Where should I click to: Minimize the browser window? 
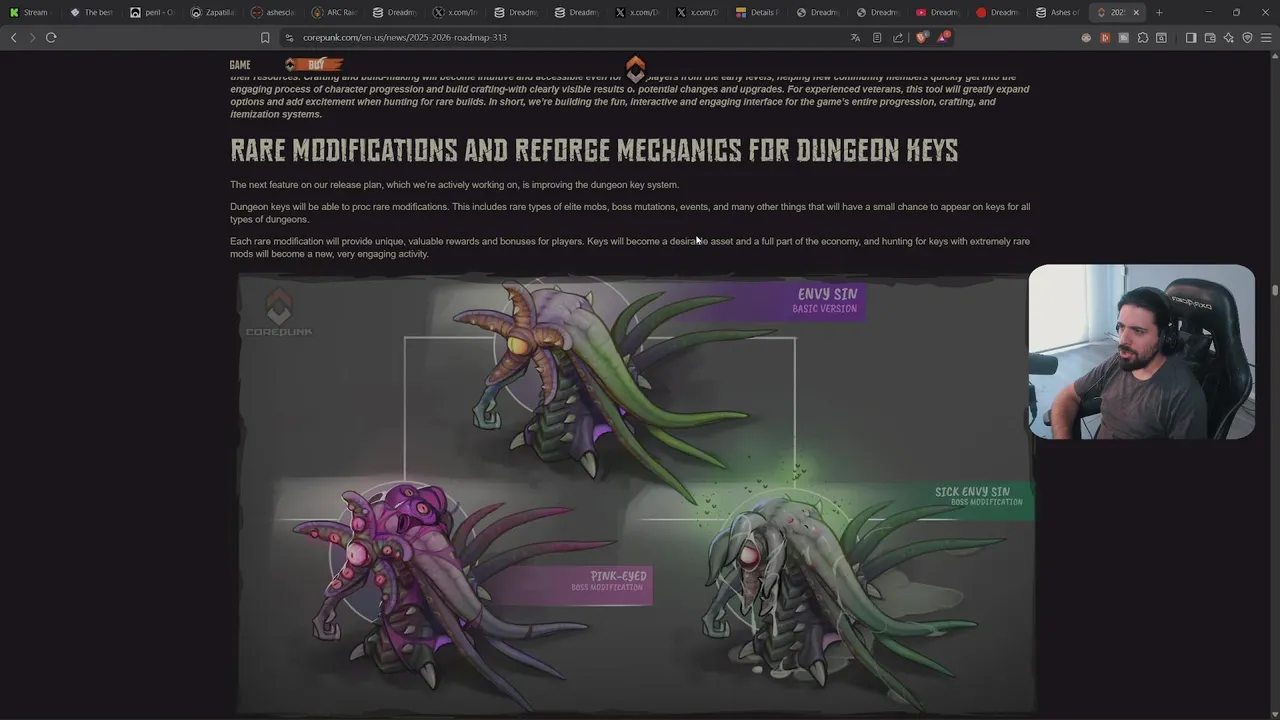pos(1208,12)
